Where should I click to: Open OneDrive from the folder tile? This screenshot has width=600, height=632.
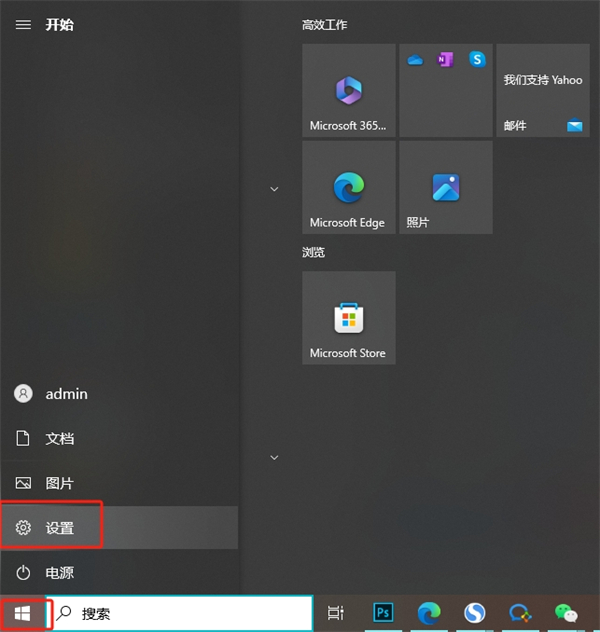(415, 60)
